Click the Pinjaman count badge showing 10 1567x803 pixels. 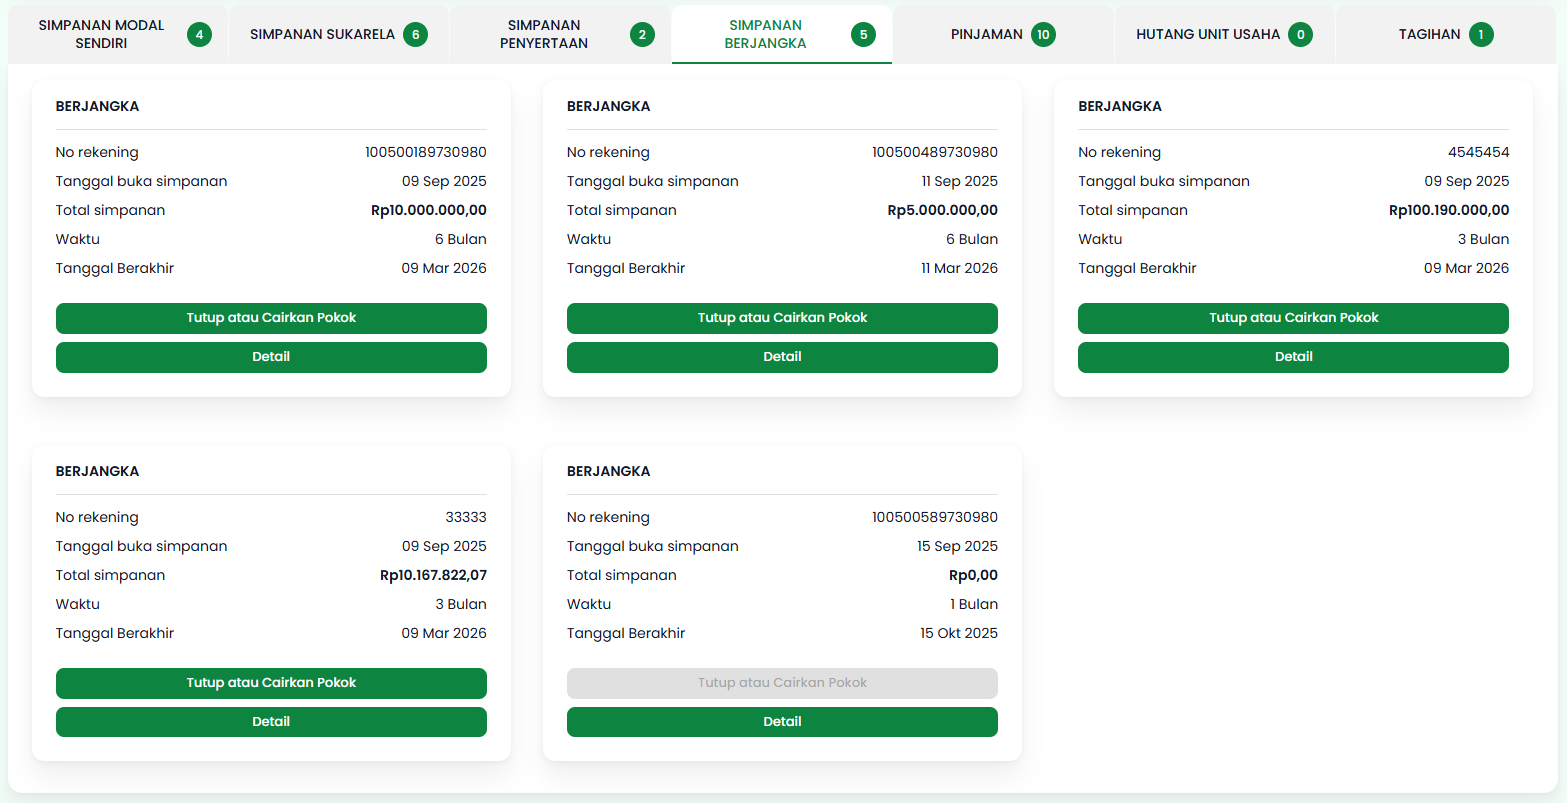[x=1043, y=35]
